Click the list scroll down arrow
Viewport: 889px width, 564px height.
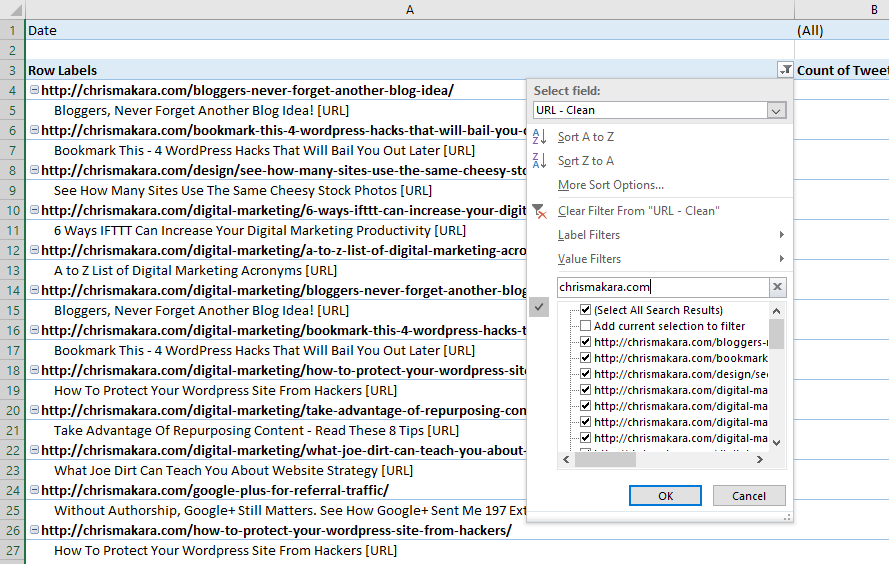777,443
